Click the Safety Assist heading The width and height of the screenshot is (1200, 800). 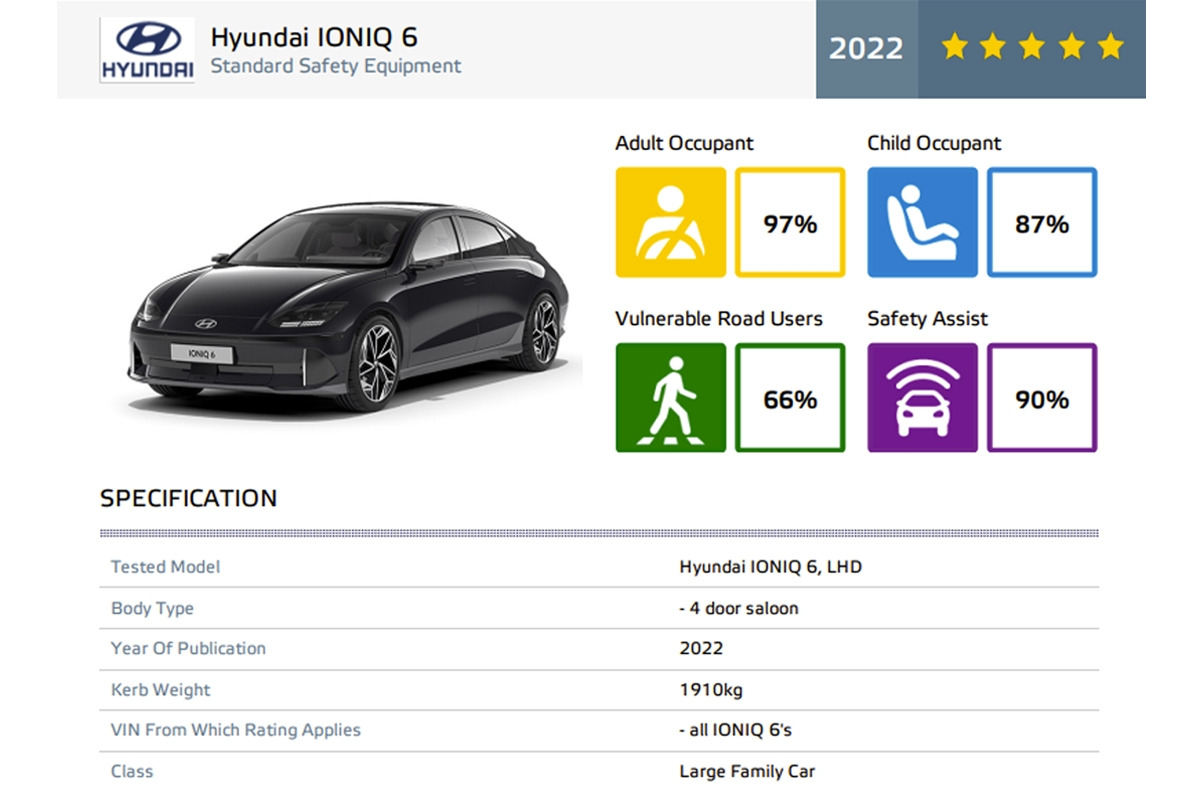pos(927,319)
